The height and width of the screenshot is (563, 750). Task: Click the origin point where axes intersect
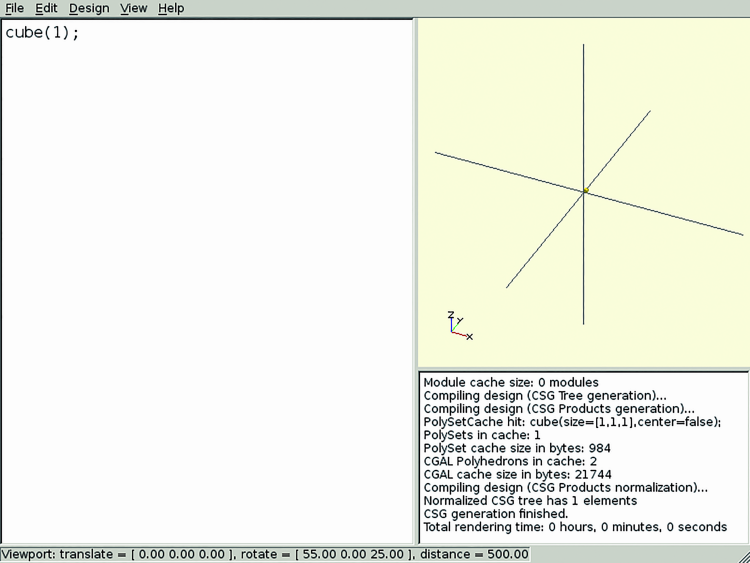tap(586, 190)
